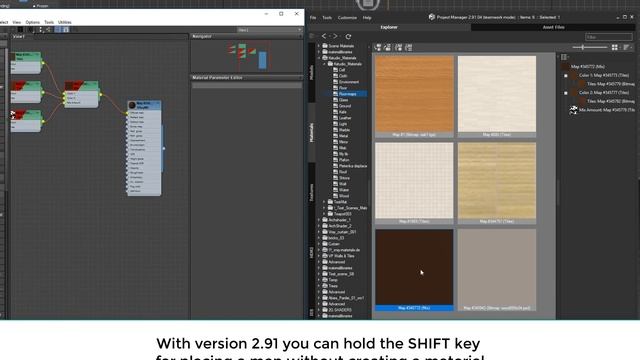Refresh the Project Manager explorer
Image resolution: width=640 pixels, height=360 pixels.
(348, 36)
